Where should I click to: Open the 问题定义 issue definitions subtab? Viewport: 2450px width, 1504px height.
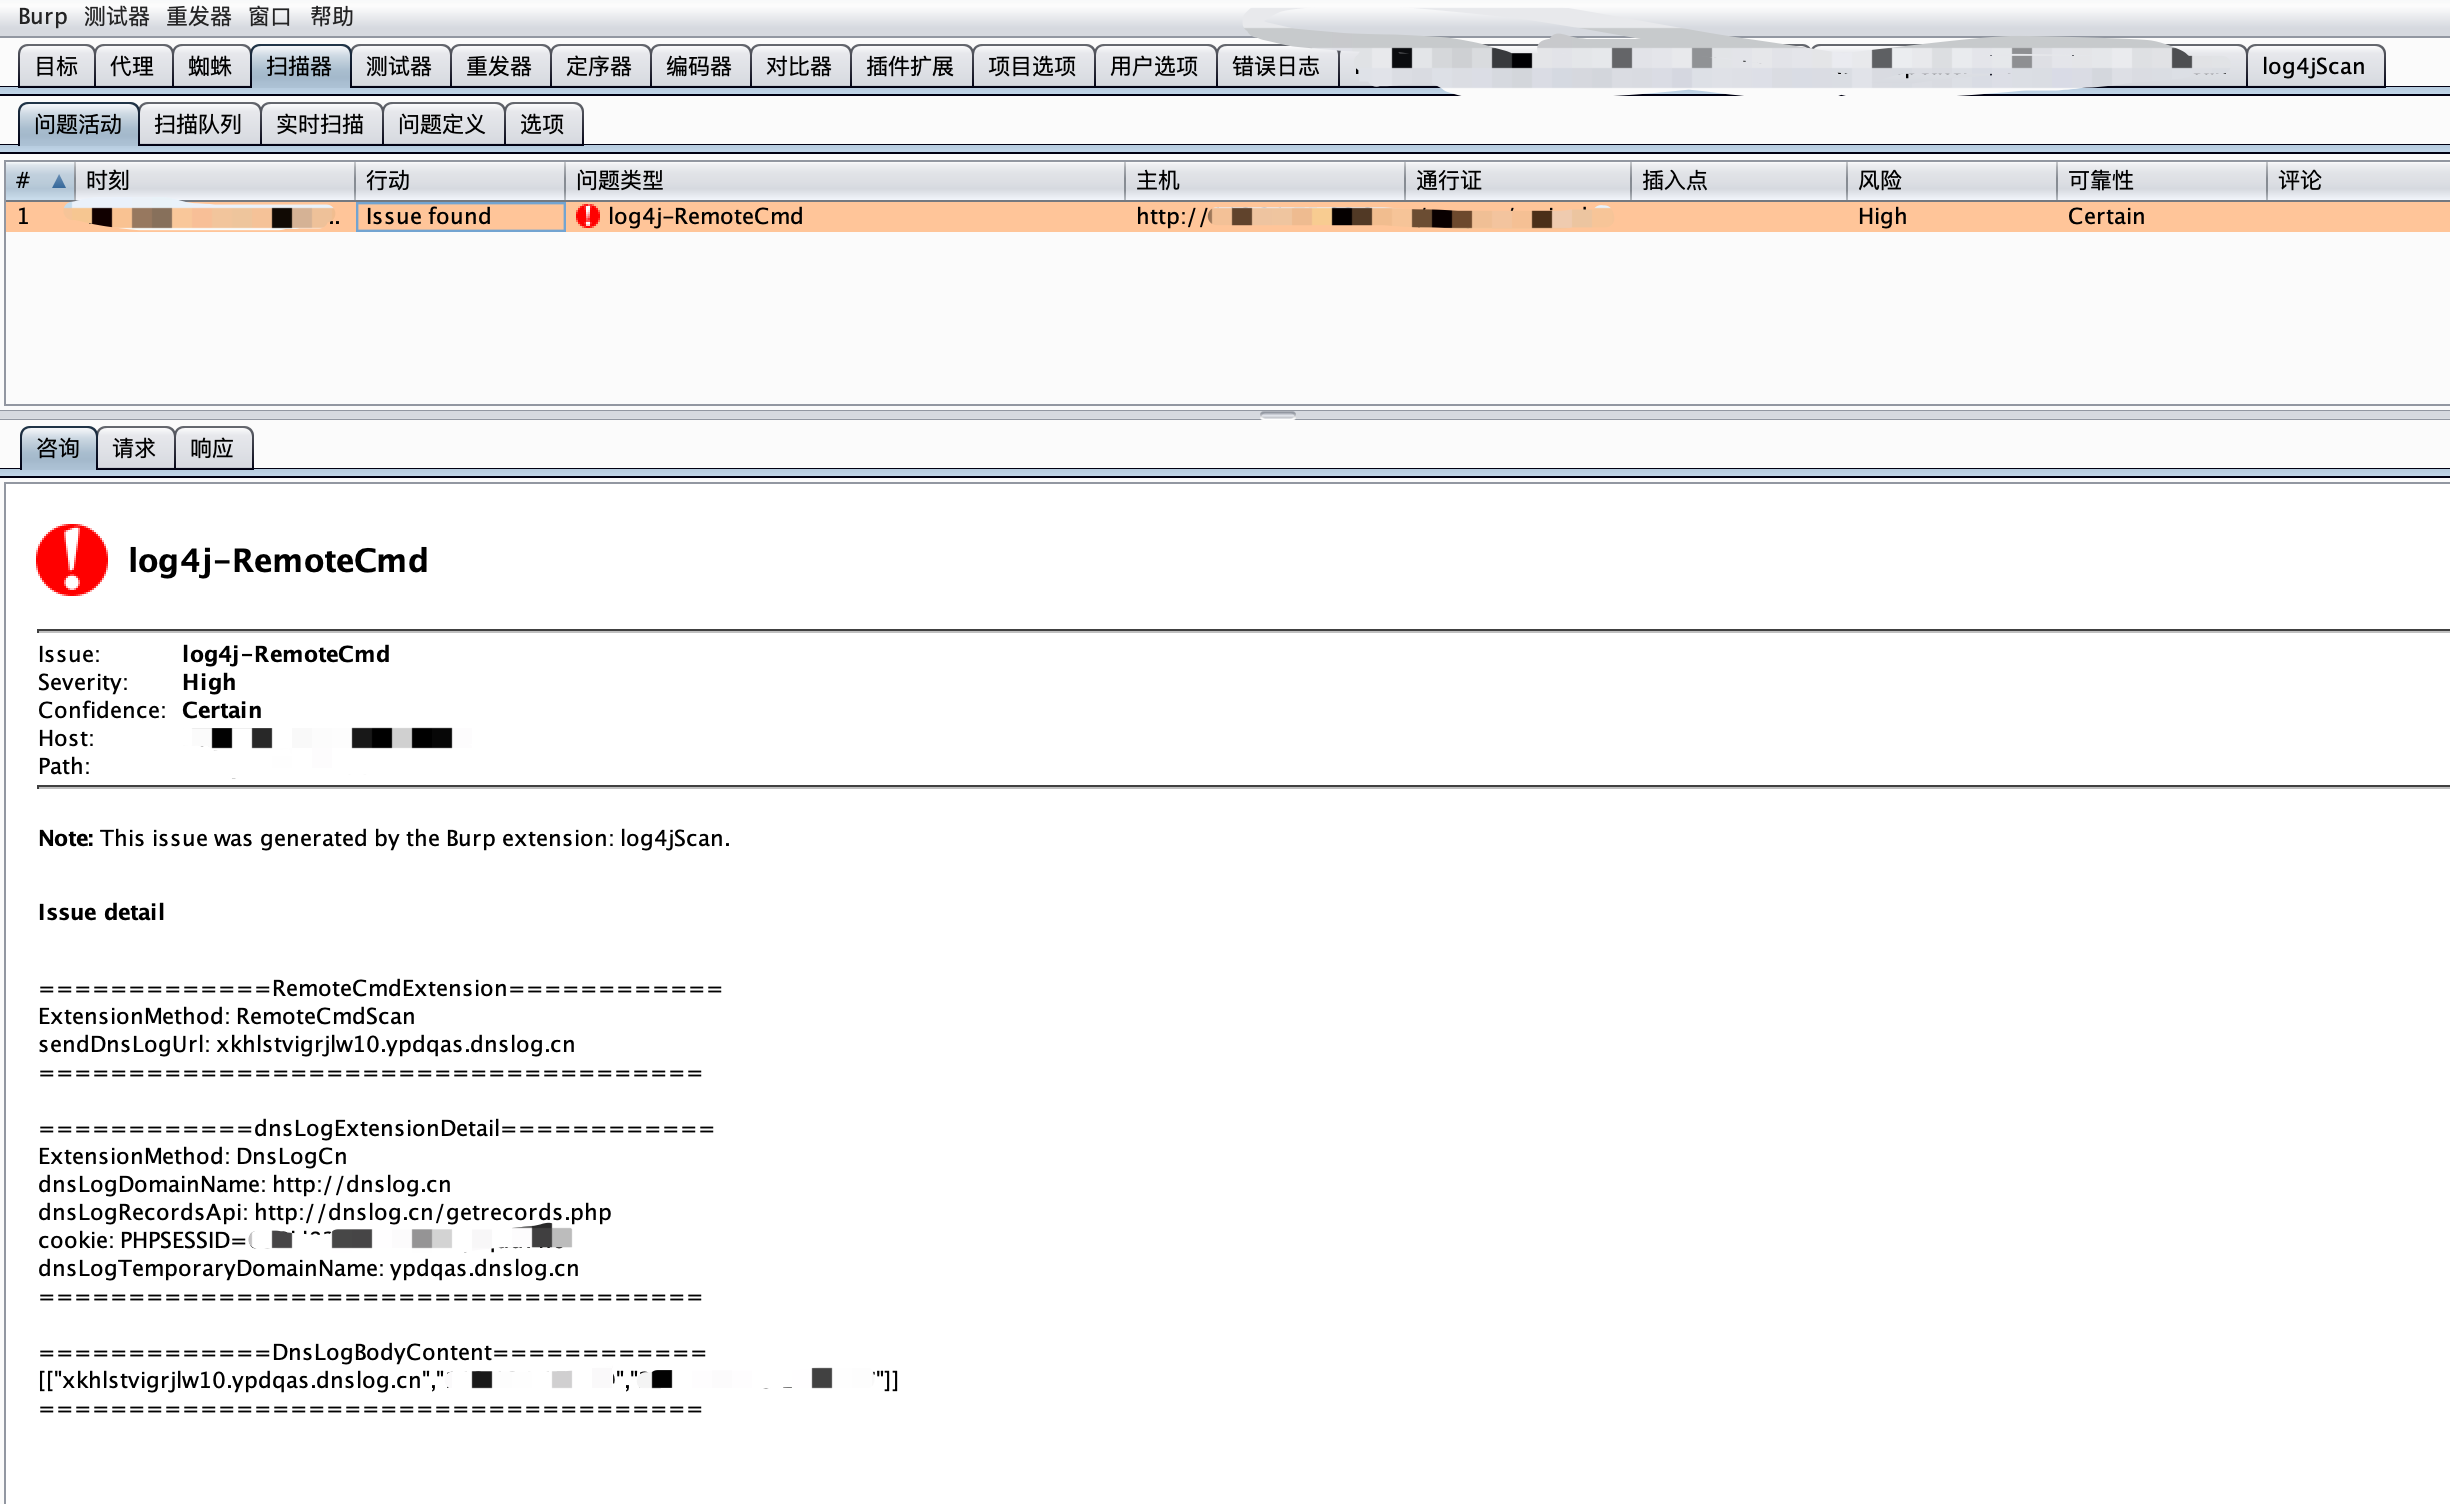tap(442, 124)
